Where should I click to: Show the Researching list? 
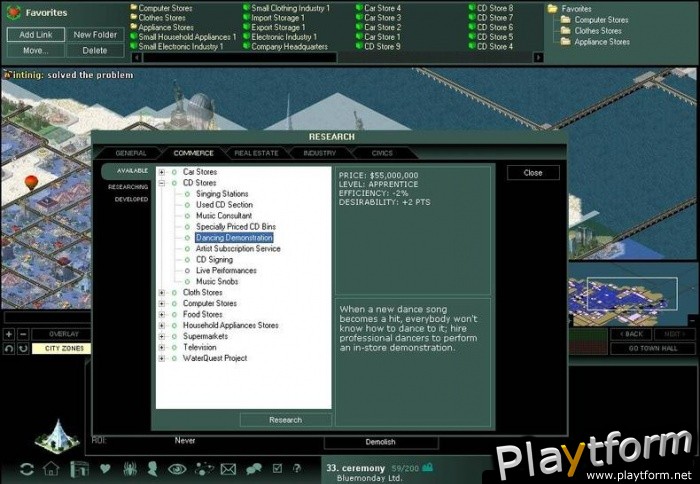128,187
